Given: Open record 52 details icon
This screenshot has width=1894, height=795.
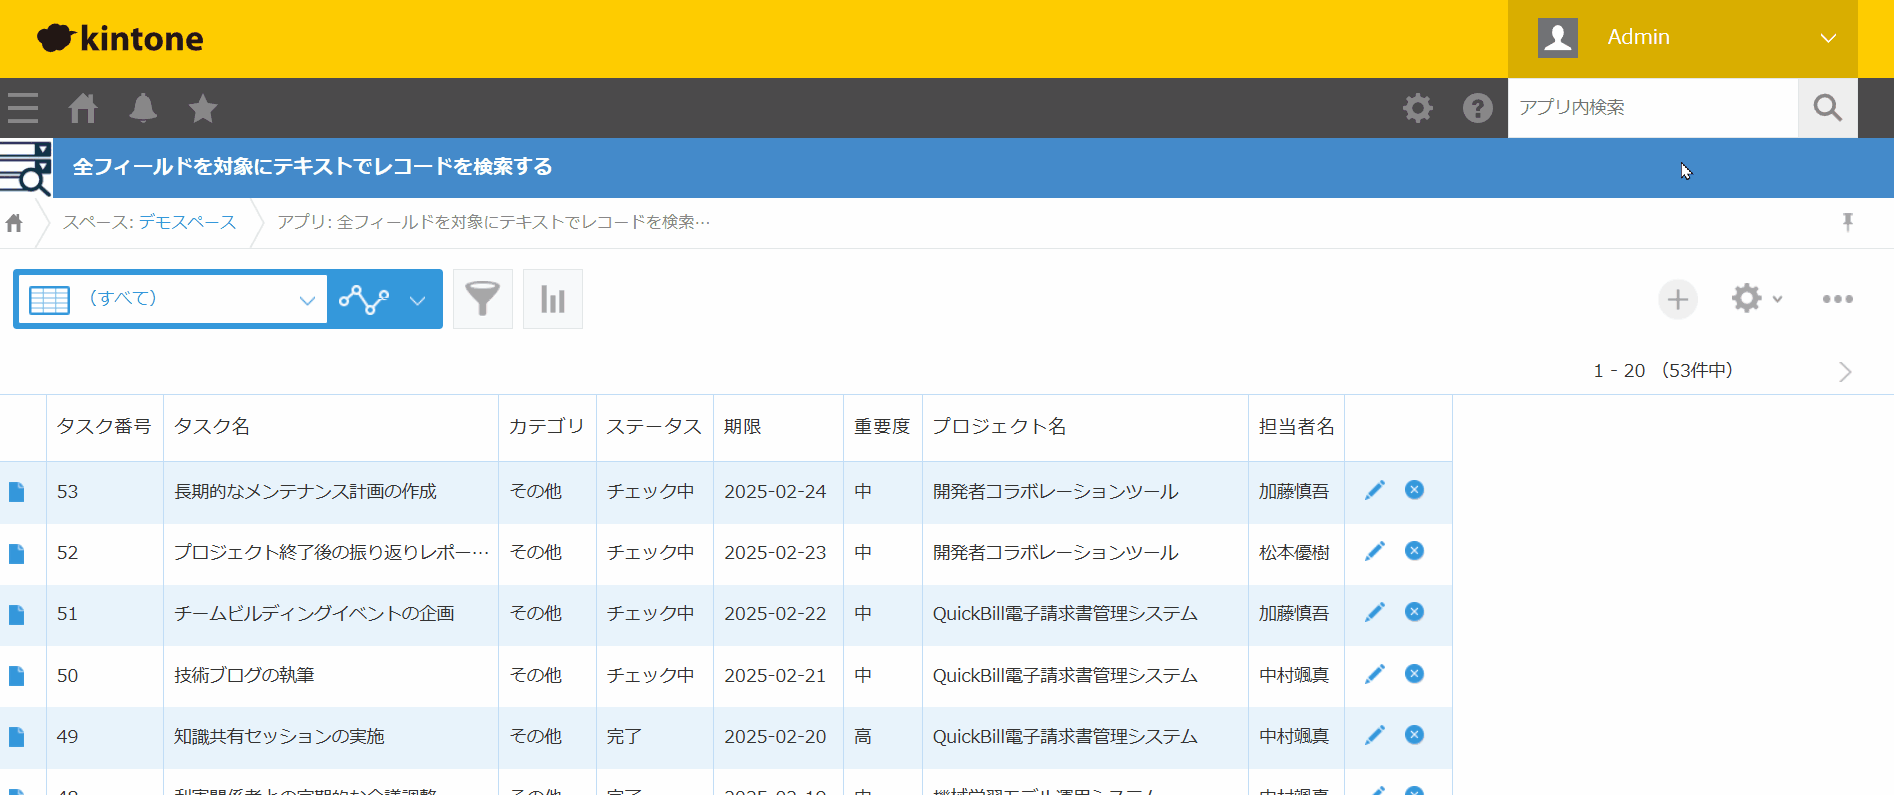Looking at the screenshot, I should (x=17, y=553).
